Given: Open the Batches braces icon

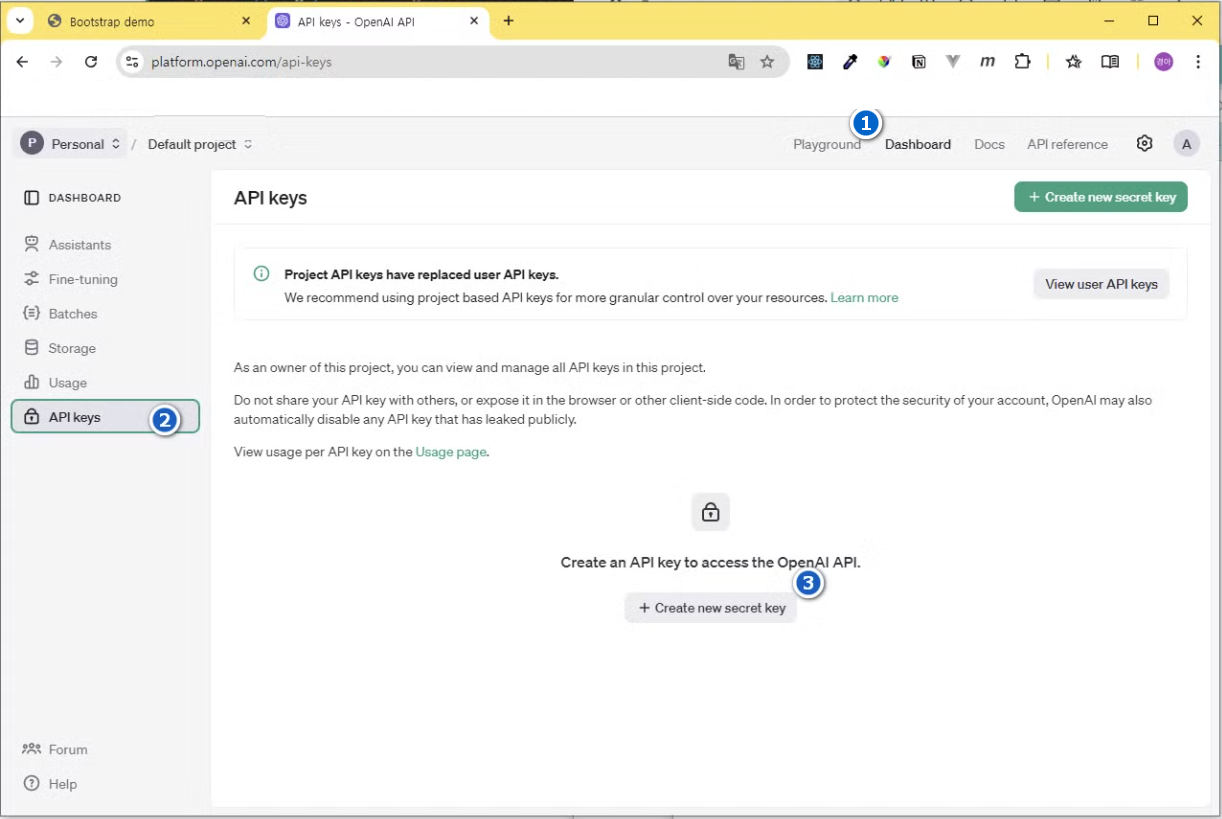Looking at the screenshot, I should point(31,313).
